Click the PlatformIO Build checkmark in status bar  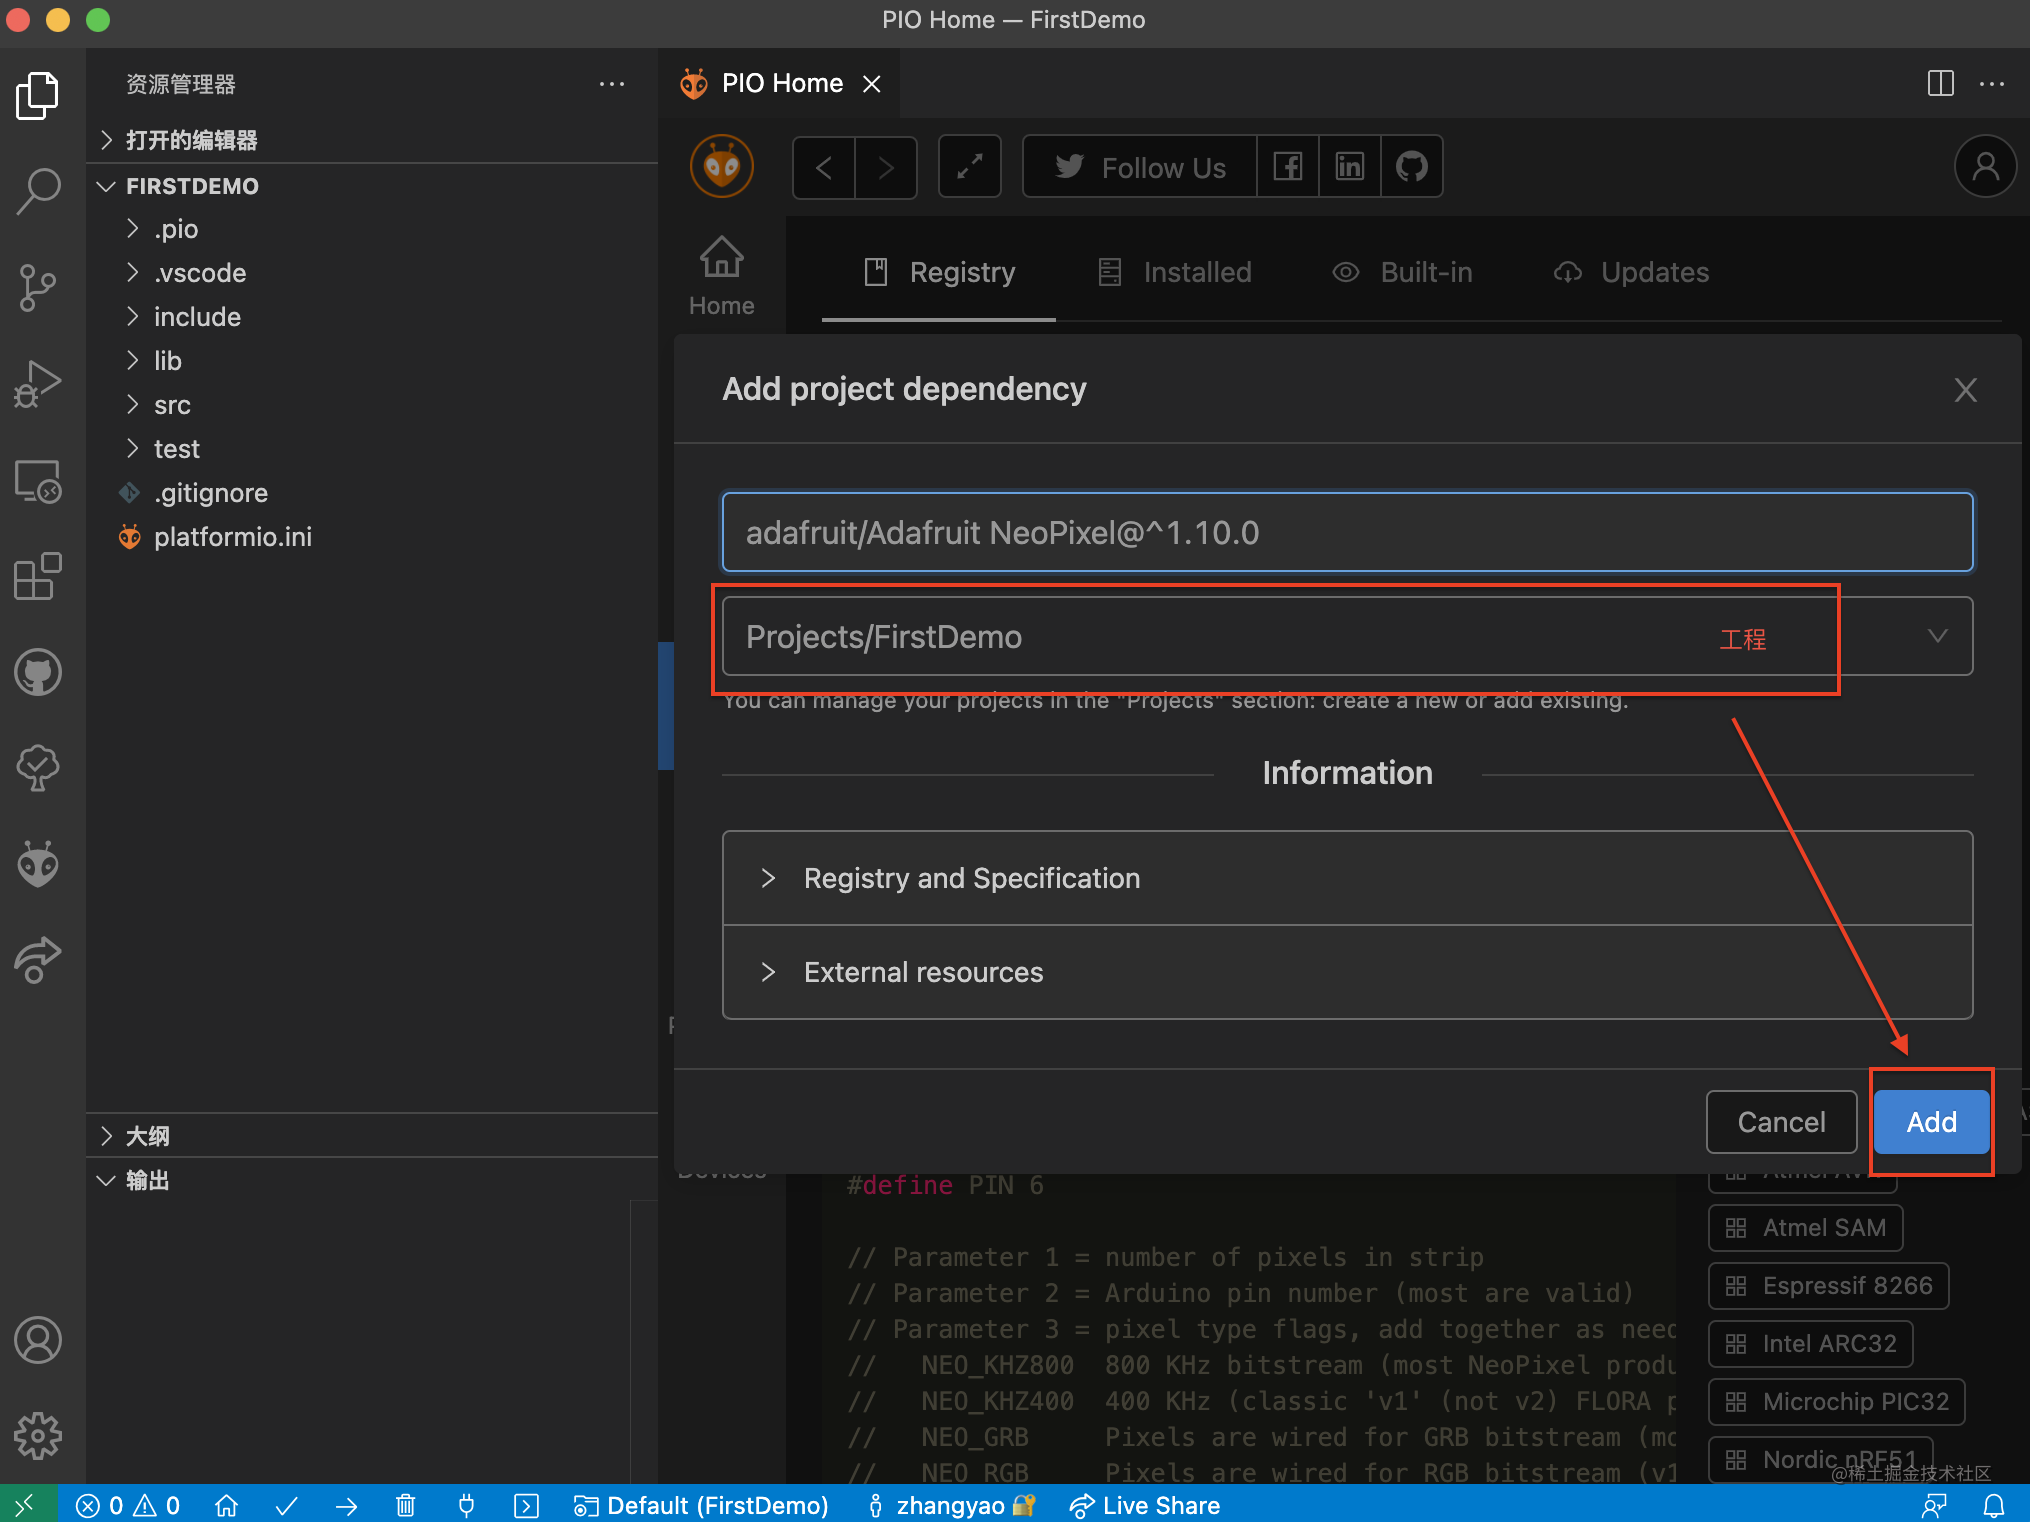pos(287,1506)
